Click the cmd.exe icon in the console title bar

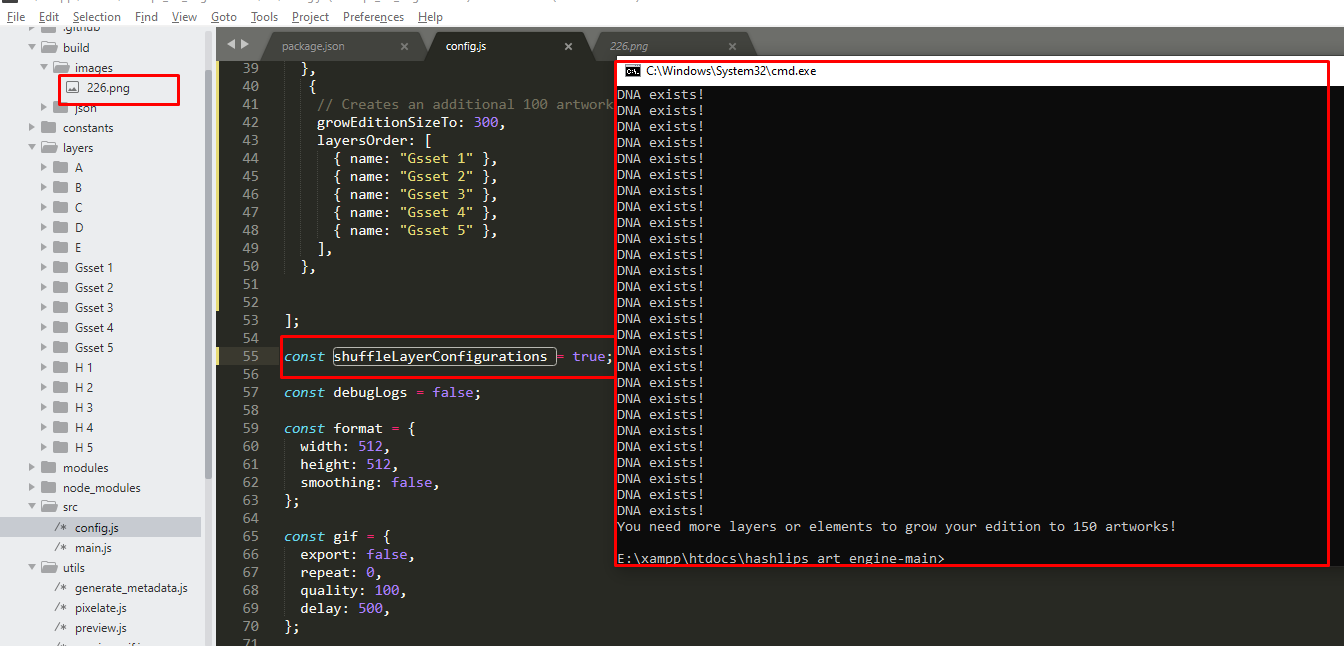click(631, 70)
